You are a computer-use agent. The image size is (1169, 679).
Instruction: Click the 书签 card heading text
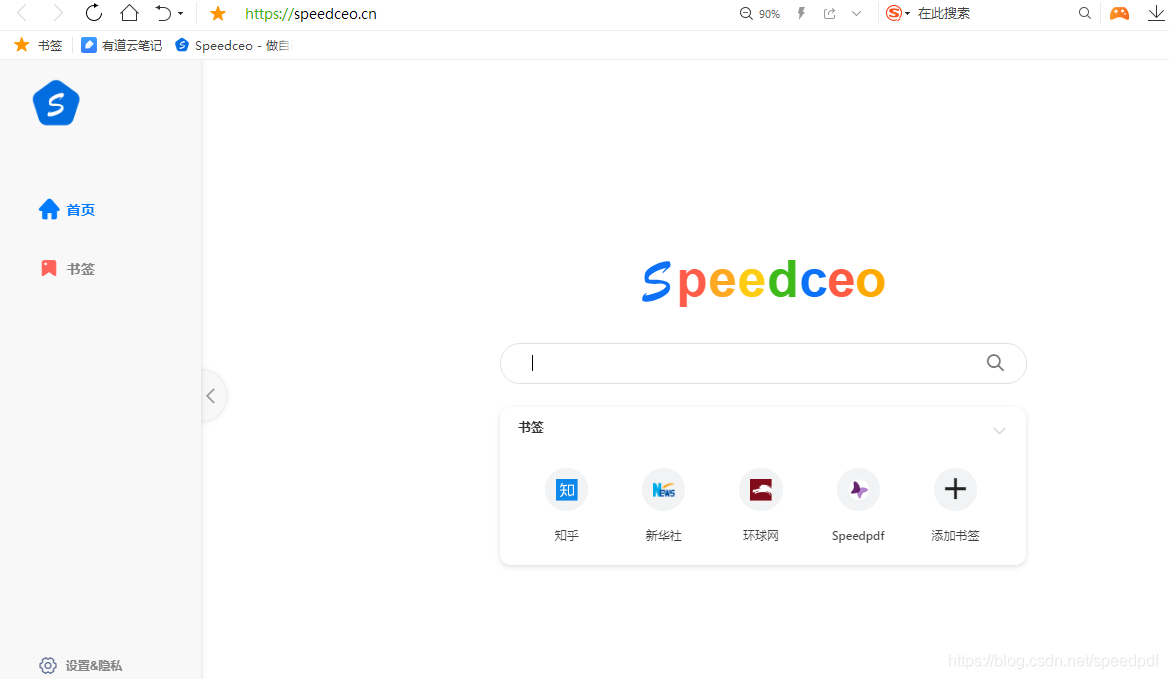pyautogui.click(x=531, y=427)
